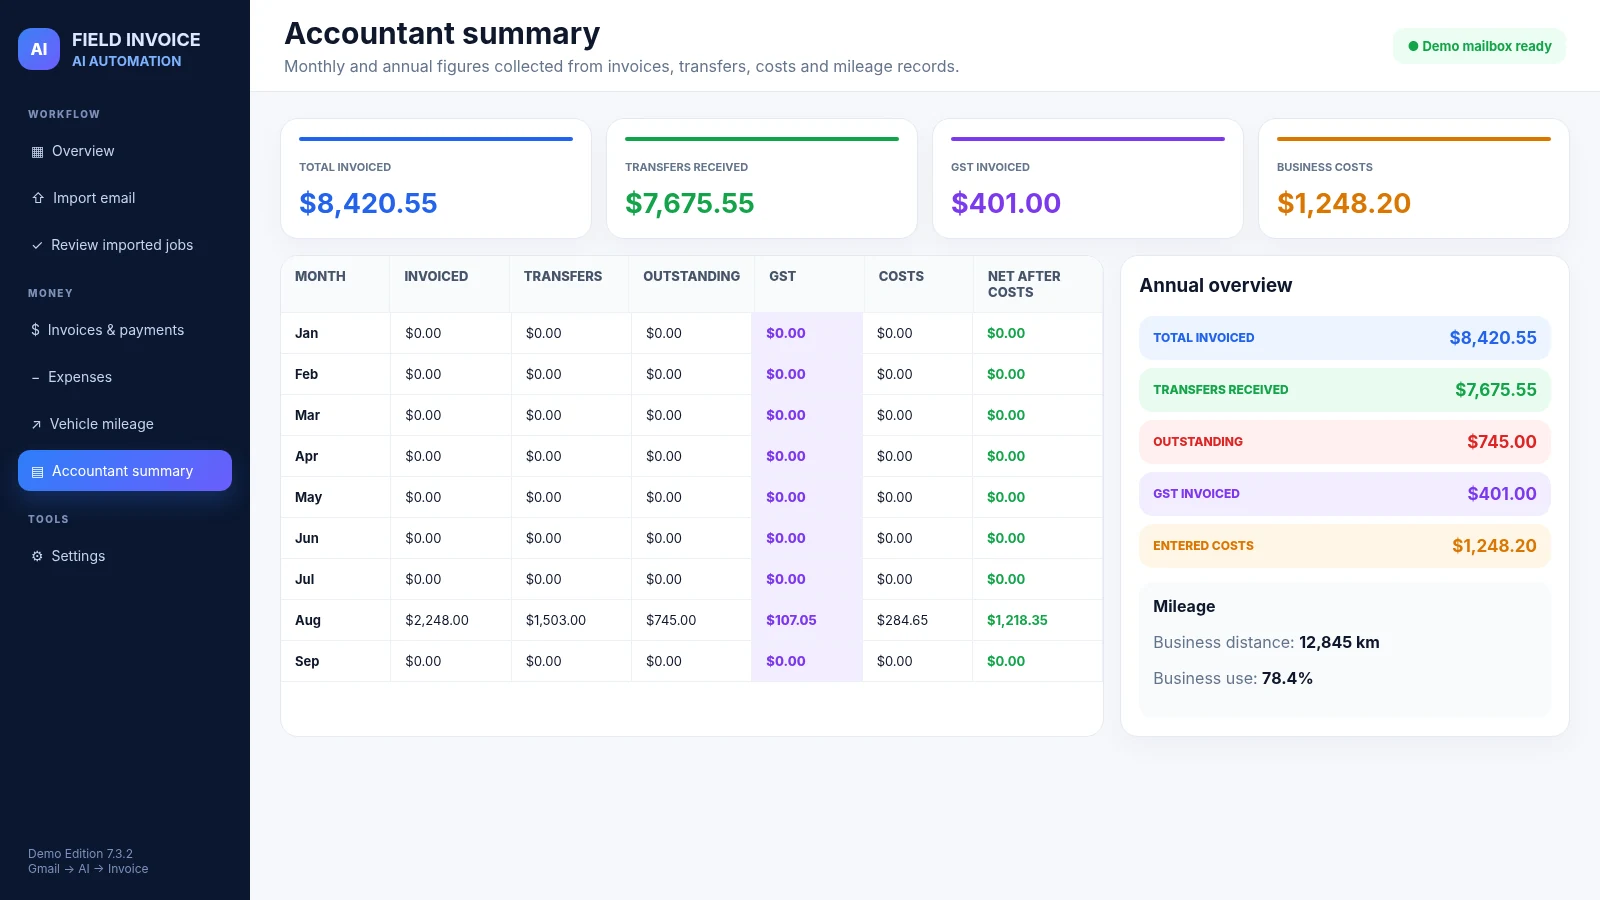
Task: Click the green Demo mailbox status dot
Action: [1413, 46]
